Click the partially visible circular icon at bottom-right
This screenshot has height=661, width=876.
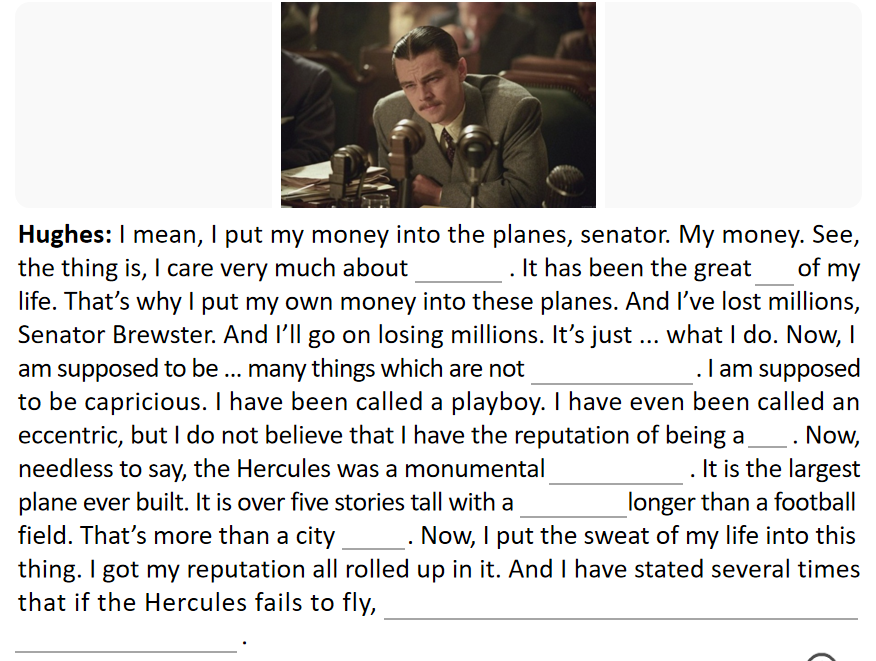click(822, 657)
